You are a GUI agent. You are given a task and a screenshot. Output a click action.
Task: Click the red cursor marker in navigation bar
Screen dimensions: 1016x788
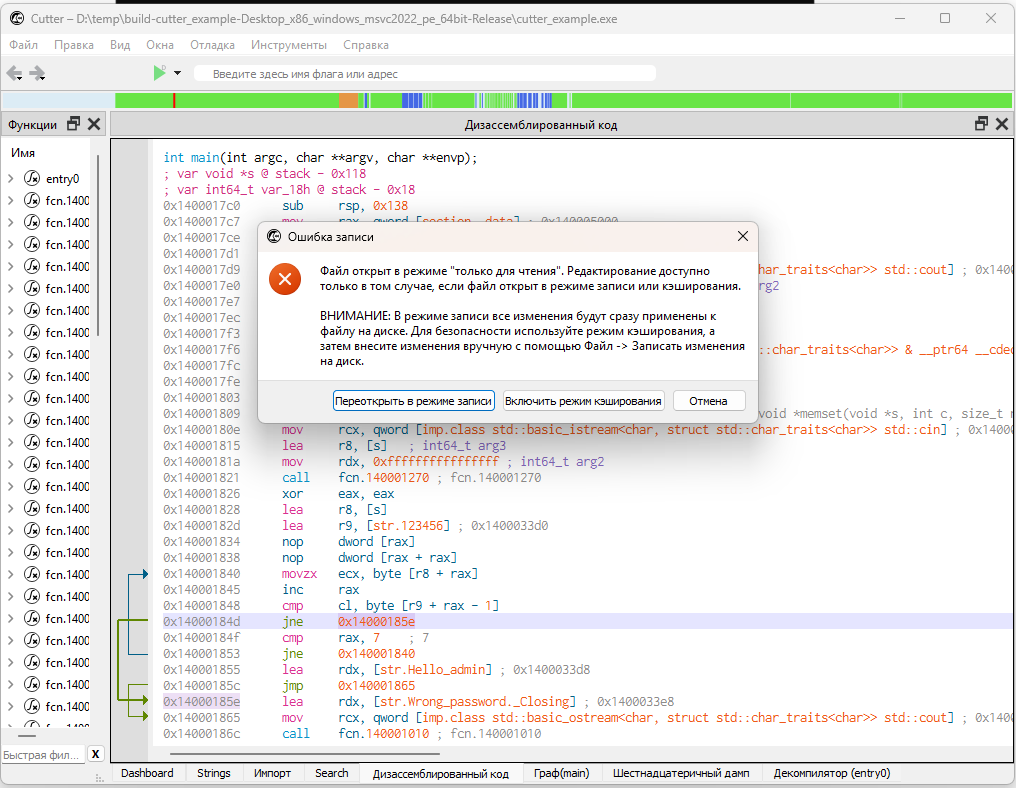pyautogui.click(x=174, y=100)
